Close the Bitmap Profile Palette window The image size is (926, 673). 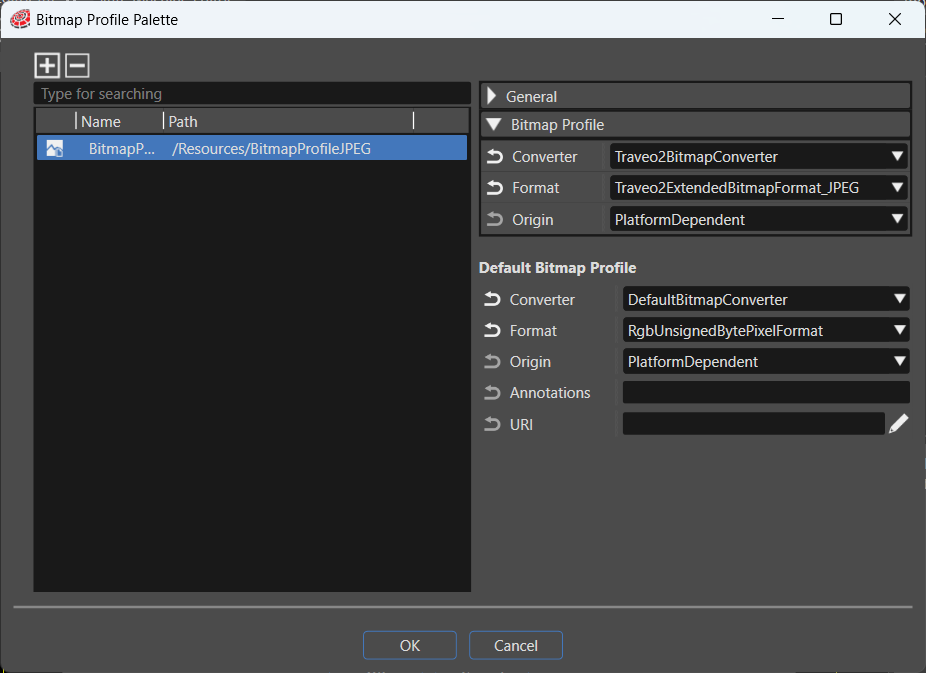click(x=895, y=19)
